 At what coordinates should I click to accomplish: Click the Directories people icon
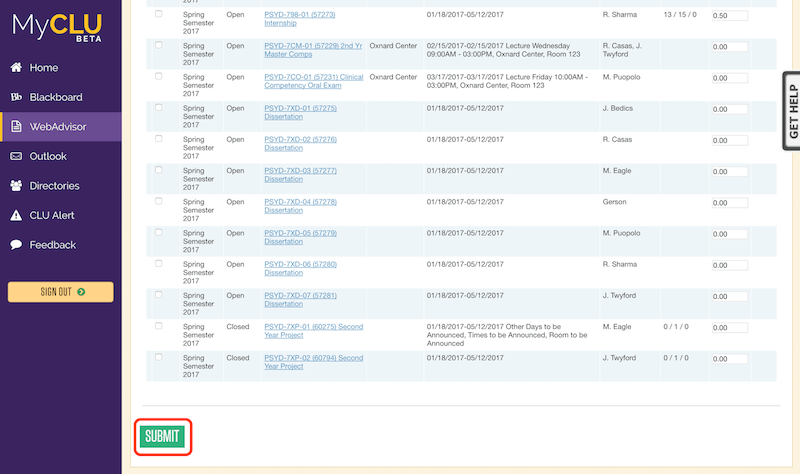(x=16, y=186)
